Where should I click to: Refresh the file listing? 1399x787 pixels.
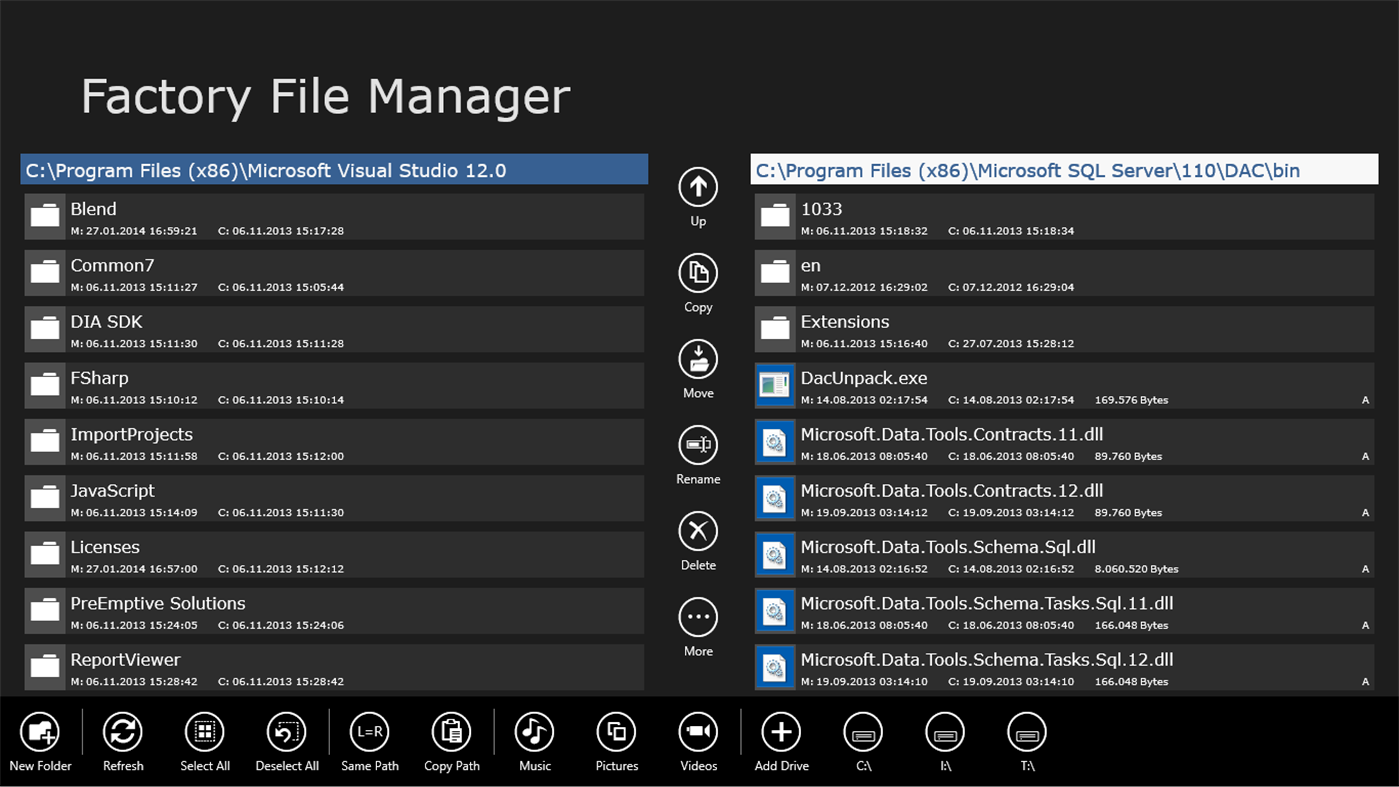point(123,732)
